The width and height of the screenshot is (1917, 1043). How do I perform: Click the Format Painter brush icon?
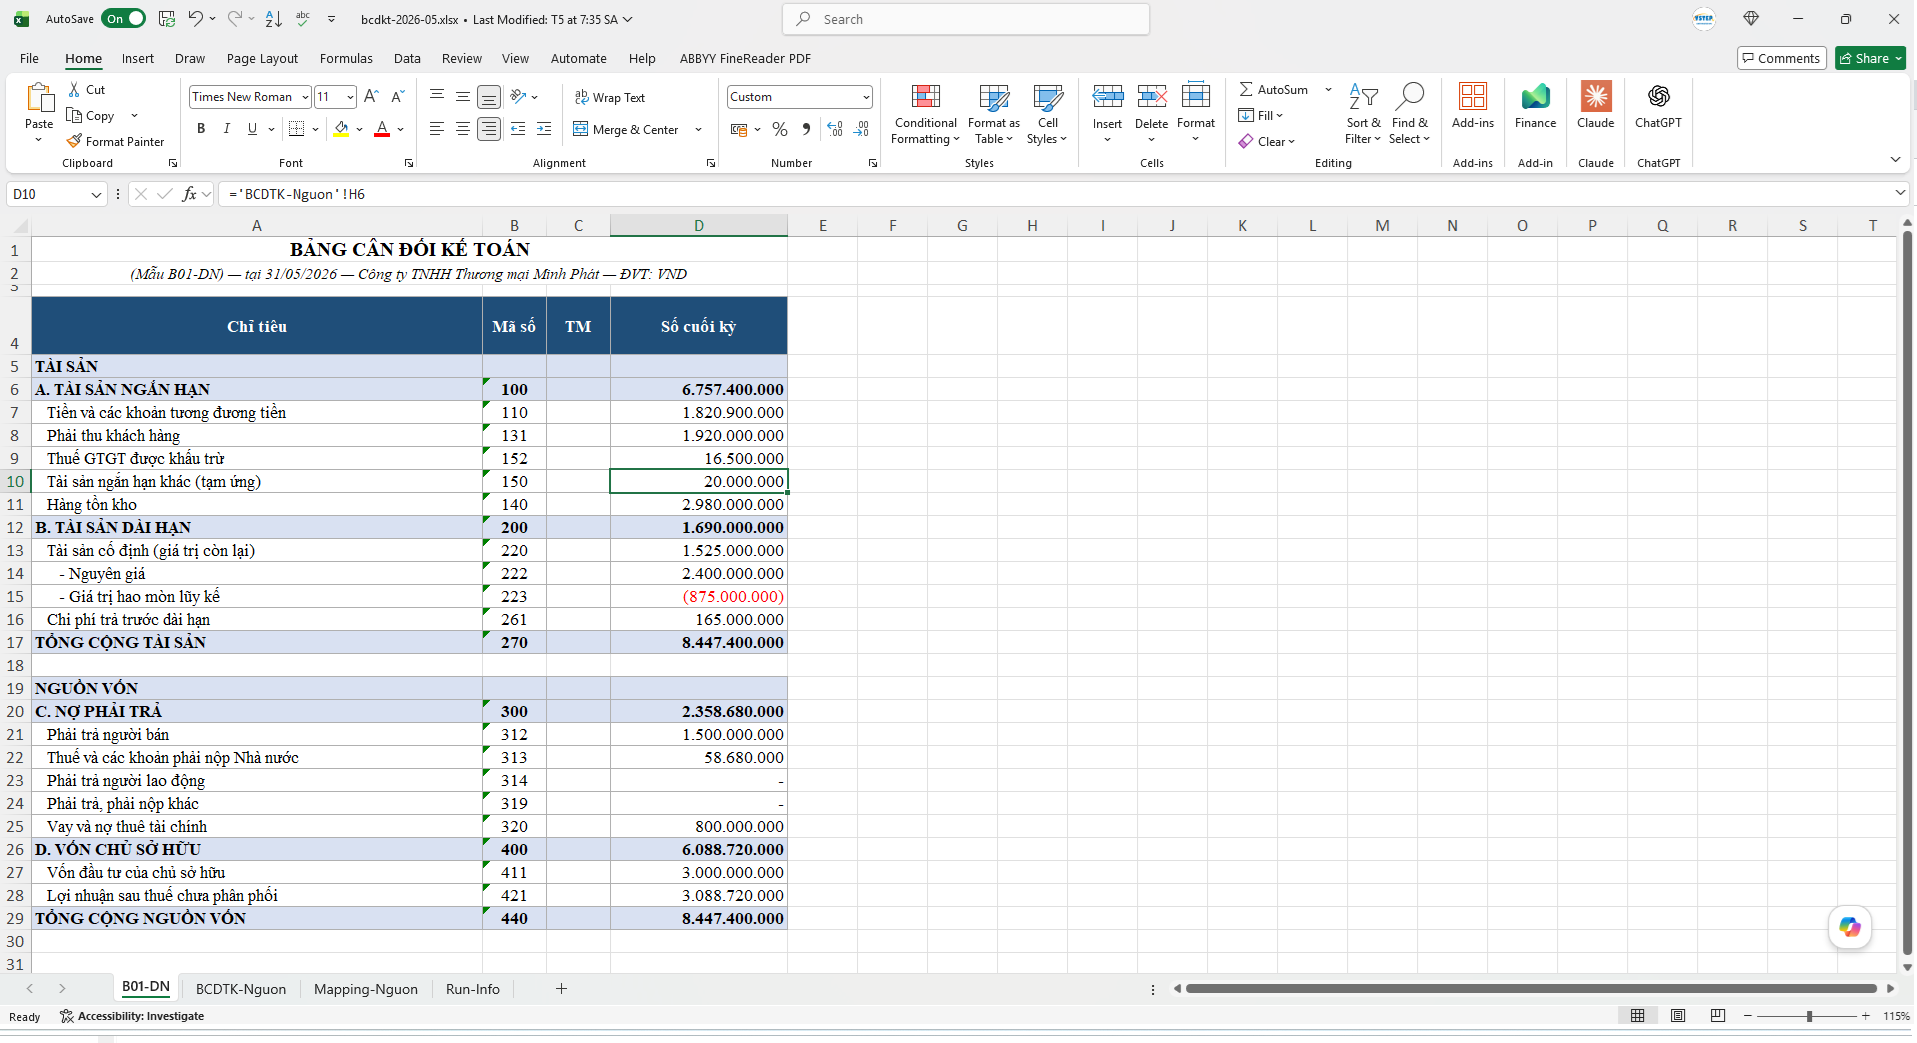click(x=75, y=141)
